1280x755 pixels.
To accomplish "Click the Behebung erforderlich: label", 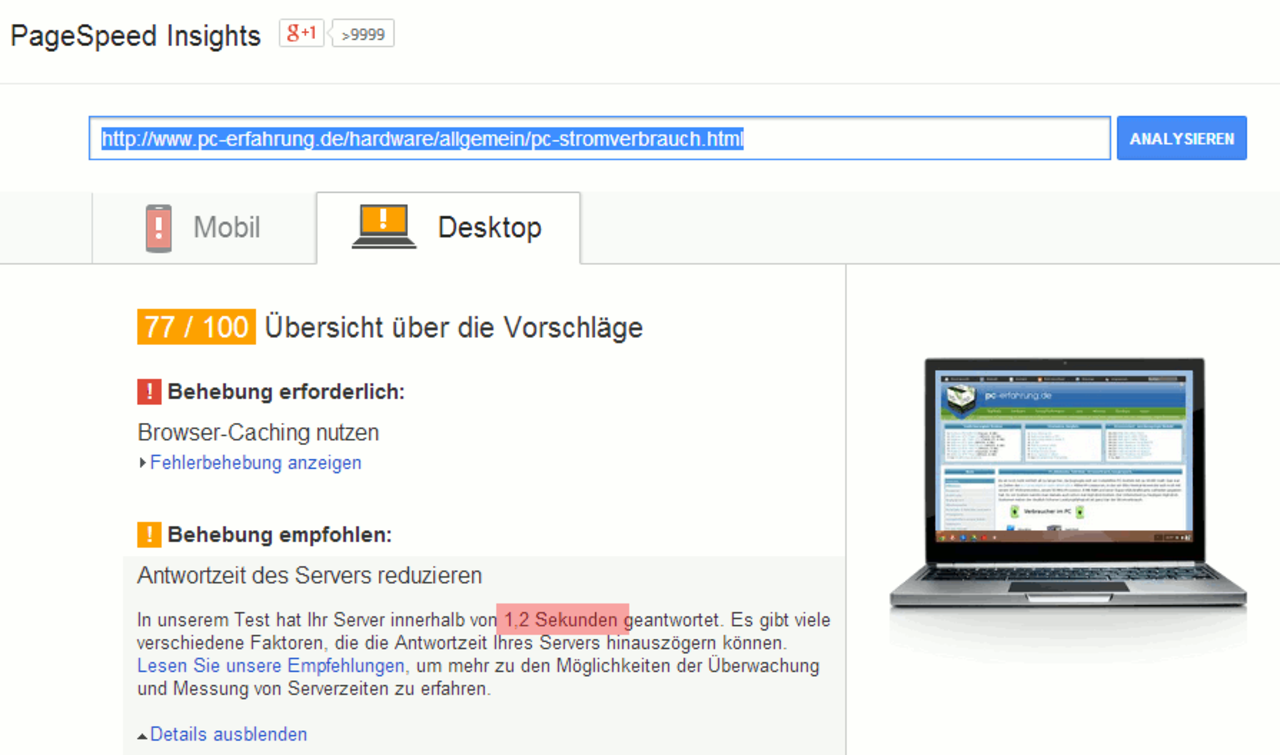I will click(x=286, y=392).
